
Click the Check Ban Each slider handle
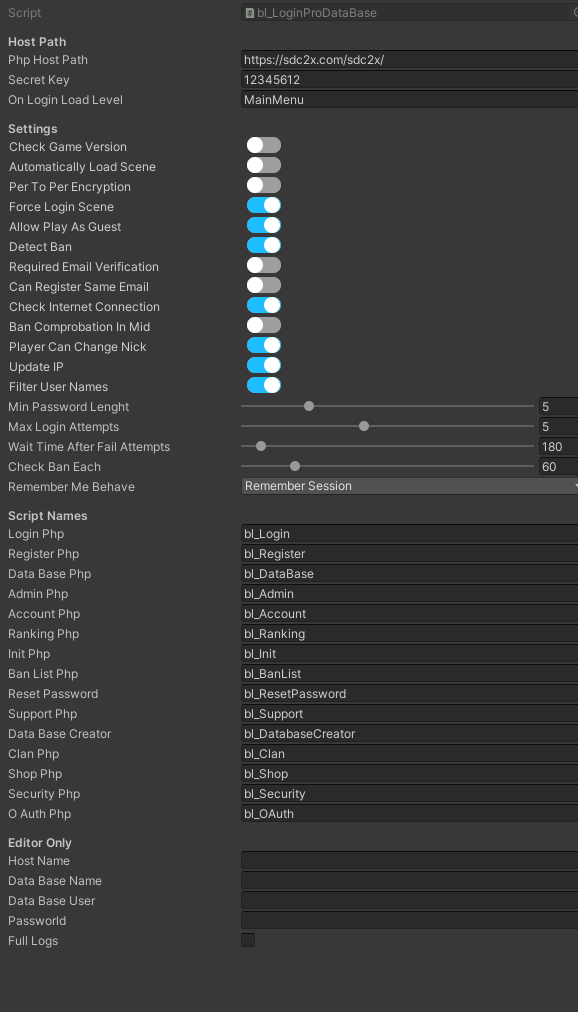[295, 466]
